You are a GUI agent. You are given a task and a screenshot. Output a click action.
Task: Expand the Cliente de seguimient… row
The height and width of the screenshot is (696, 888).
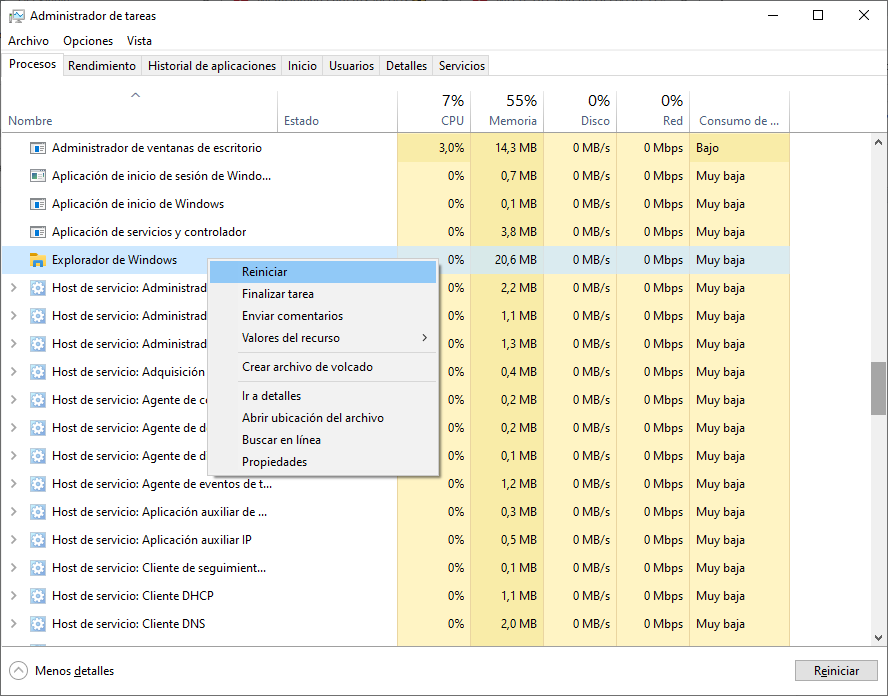pos(14,568)
